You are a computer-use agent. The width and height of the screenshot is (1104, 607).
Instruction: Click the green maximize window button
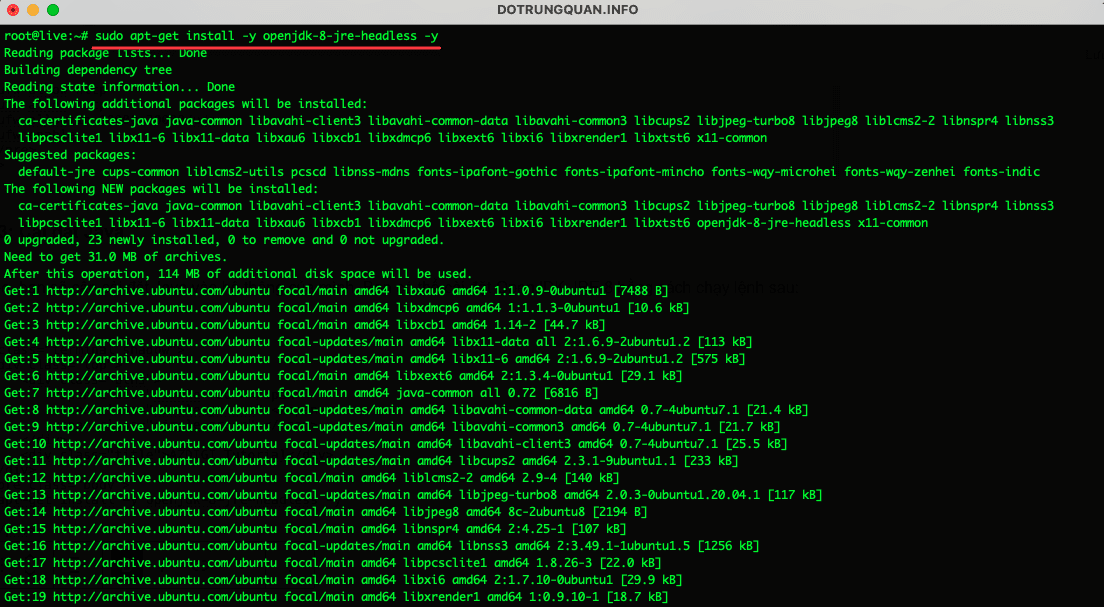pos(52,10)
